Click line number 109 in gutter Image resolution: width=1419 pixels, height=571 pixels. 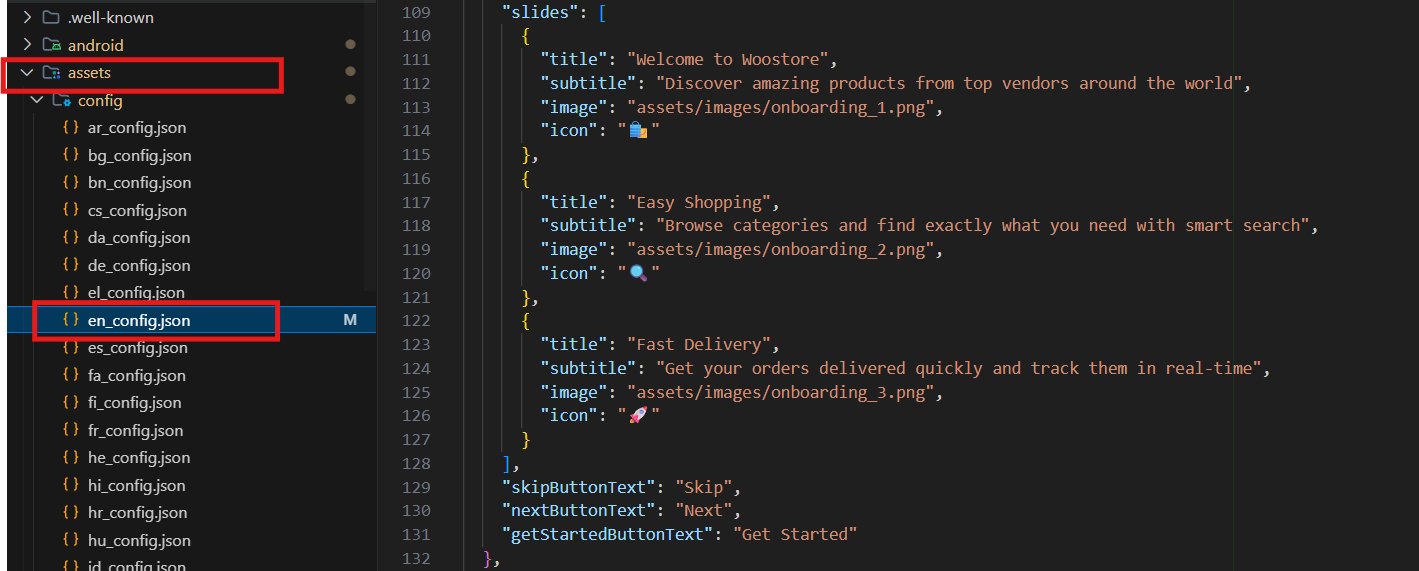tap(416, 12)
